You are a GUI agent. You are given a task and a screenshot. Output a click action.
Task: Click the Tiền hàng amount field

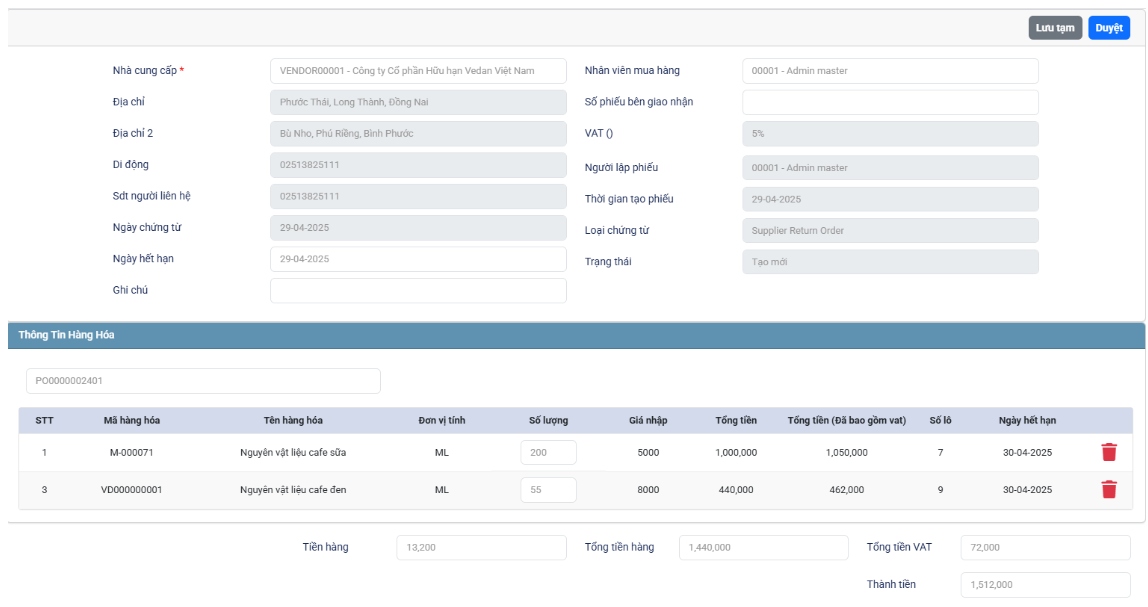point(481,548)
